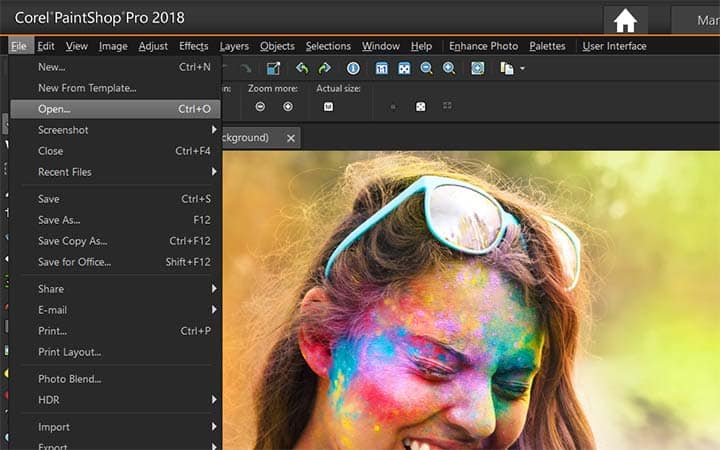Select Open... in the File menu

(x=115, y=109)
